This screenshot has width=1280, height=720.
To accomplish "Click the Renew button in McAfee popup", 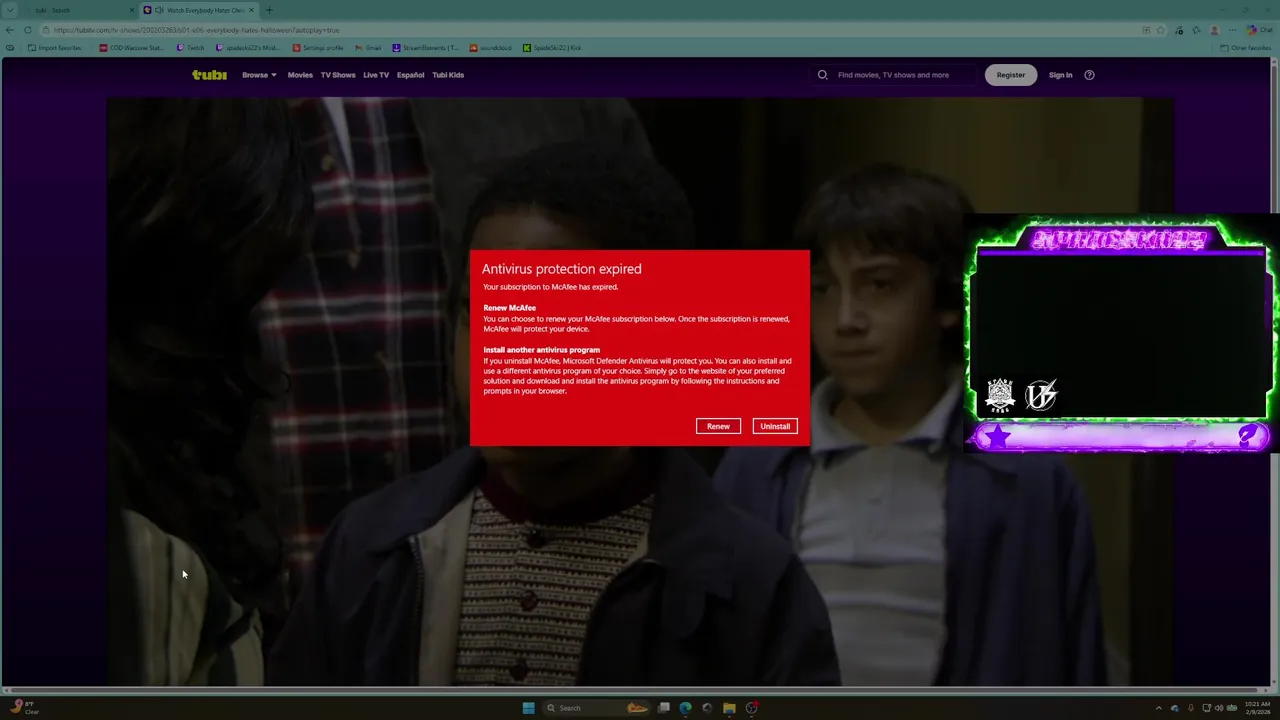I will point(718,426).
